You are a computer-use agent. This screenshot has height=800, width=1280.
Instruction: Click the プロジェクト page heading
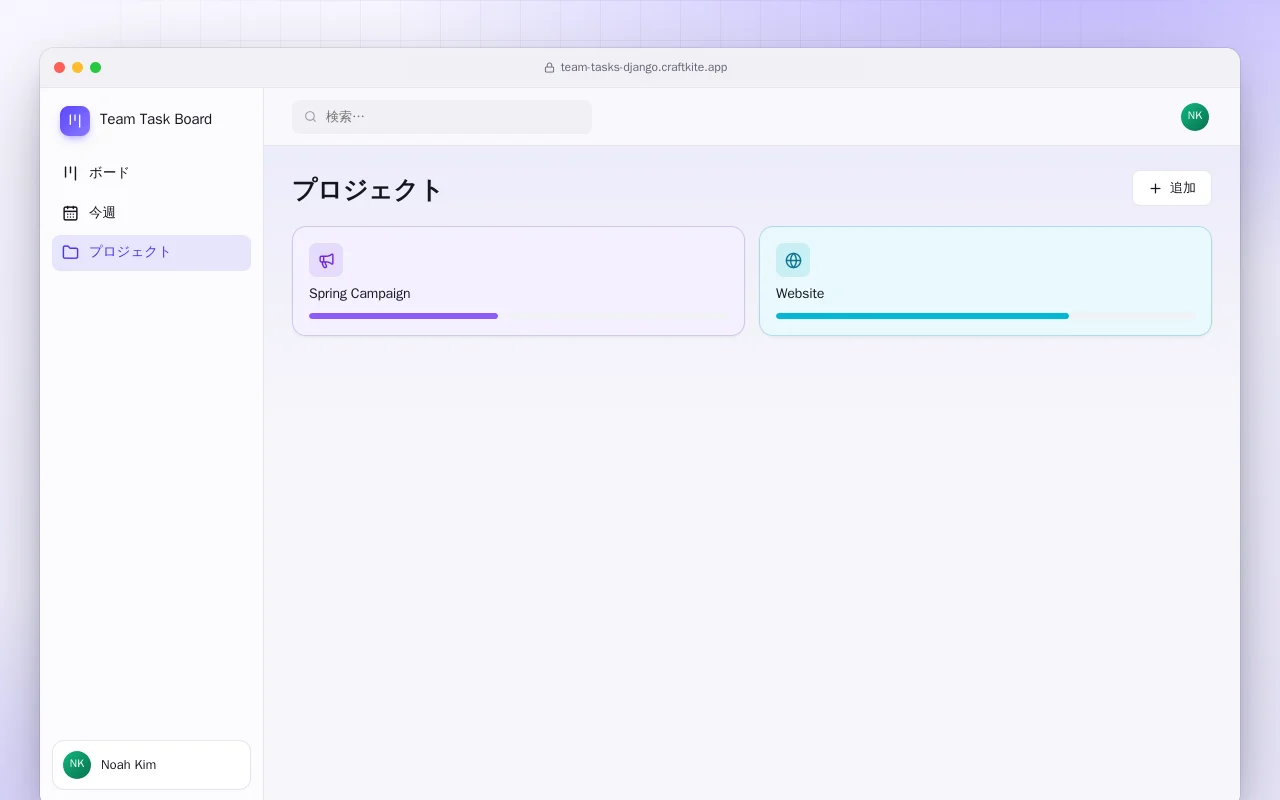coord(367,190)
